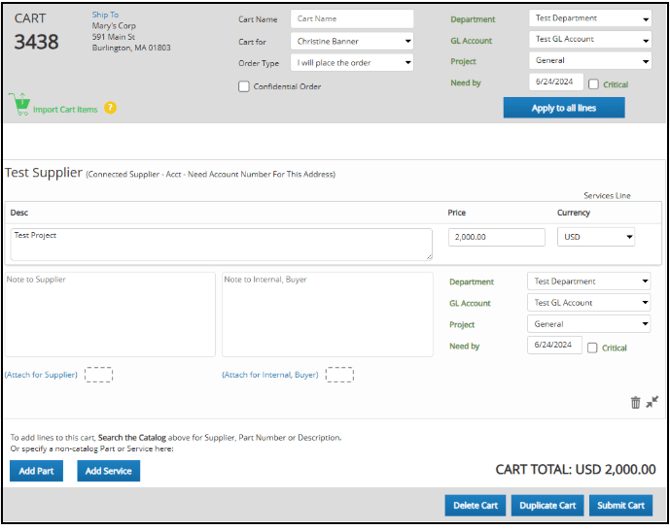
Task: Delete the line using the trash icon
Action: tap(635, 402)
